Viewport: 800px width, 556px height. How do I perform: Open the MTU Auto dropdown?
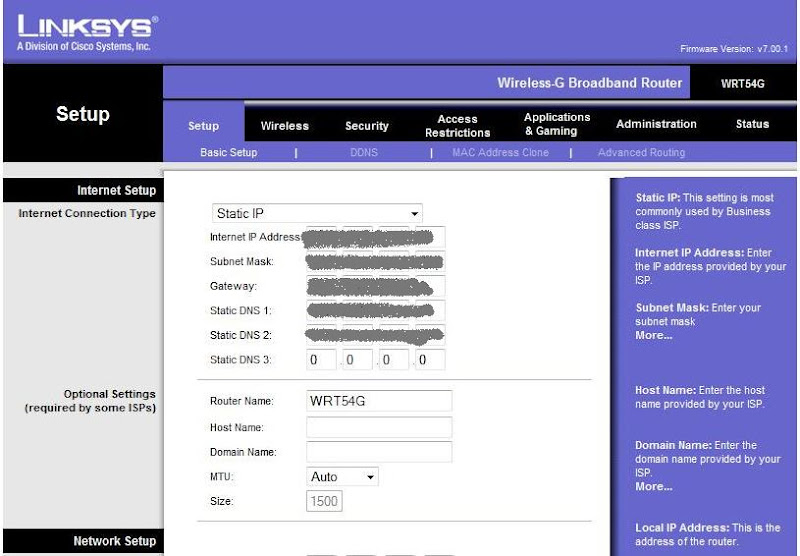pos(342,476)
